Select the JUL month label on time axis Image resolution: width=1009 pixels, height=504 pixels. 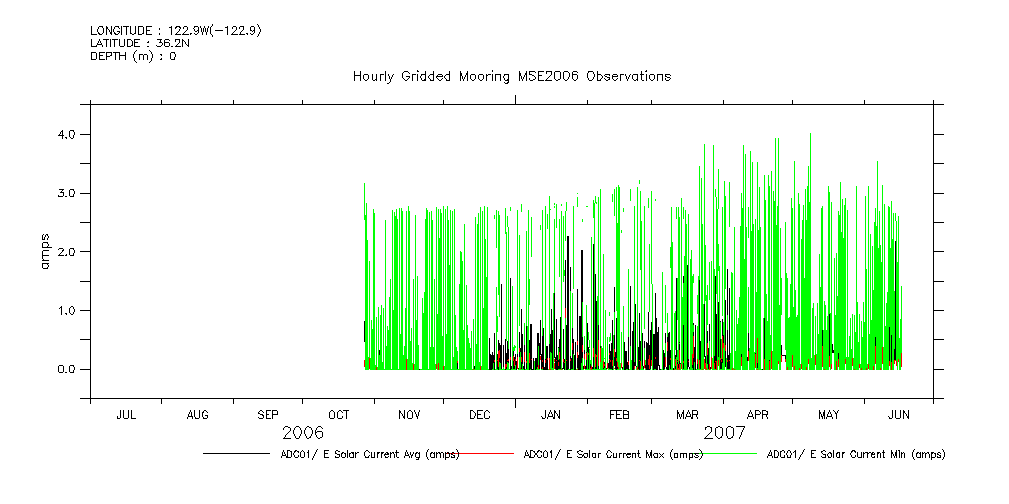pos(126,414)
